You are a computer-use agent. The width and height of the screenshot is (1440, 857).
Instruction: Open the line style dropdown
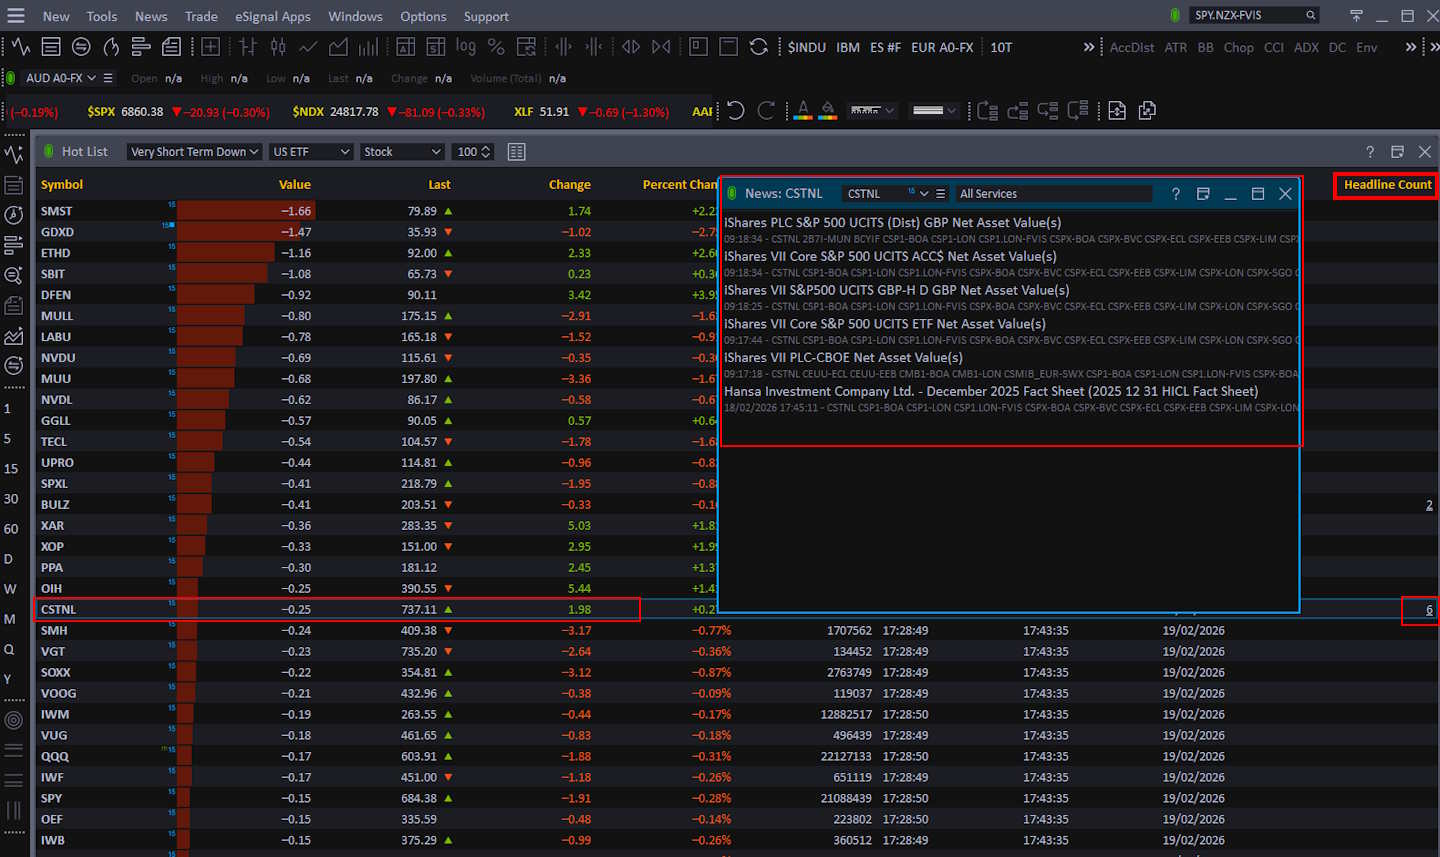click(x=872, y=111)
